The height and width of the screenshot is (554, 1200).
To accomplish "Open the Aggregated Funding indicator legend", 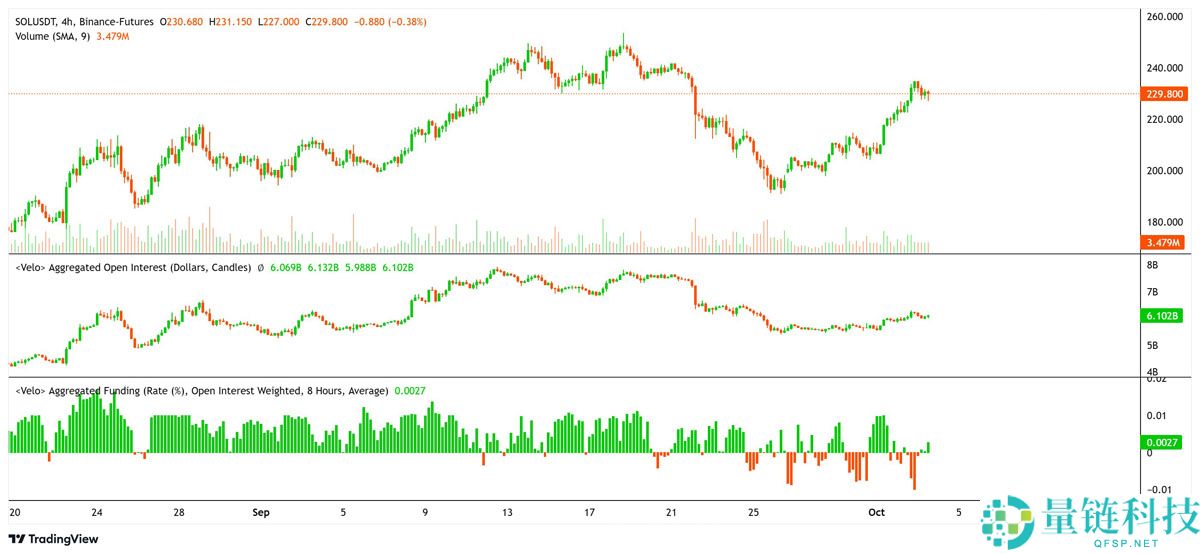I will coord(200,391).
